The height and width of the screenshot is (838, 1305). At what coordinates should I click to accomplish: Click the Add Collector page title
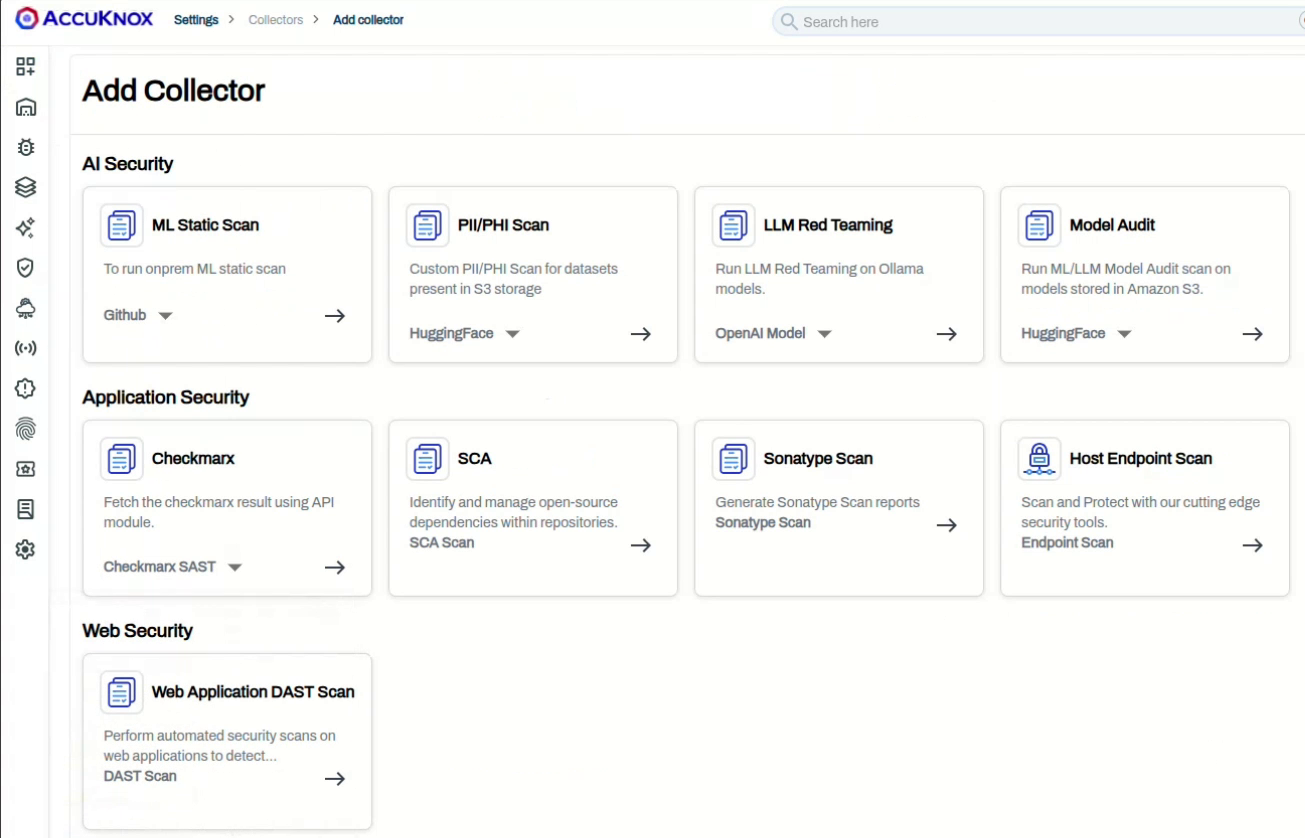coord(174,90)
